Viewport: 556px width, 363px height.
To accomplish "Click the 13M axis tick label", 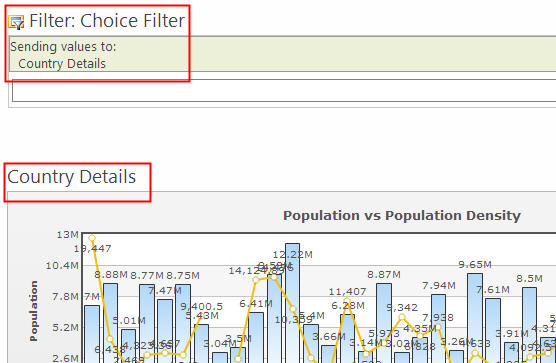I will (x=68, y=235).
